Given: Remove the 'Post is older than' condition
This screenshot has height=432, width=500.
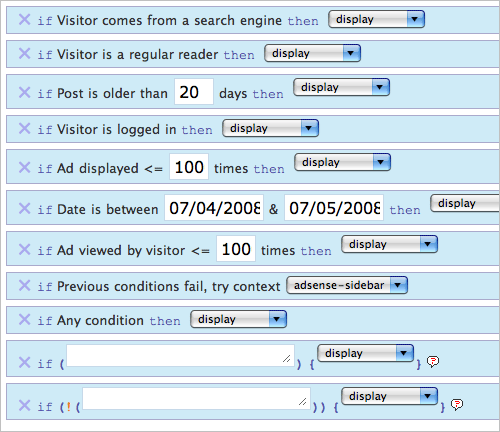Looking at the screenshot, I should pyautogui.click(x=24, y=92).
